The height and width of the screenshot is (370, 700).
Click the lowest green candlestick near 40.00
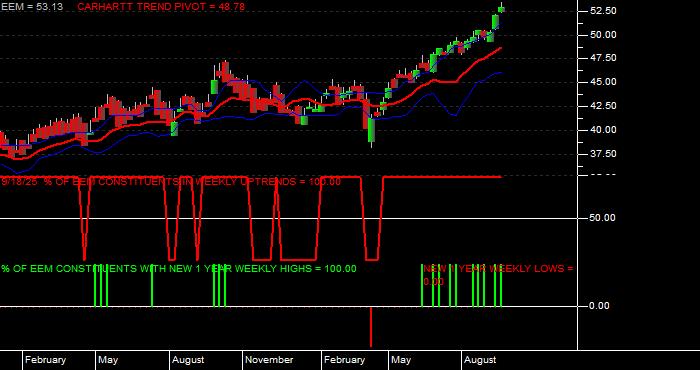(x=371, y=131)
